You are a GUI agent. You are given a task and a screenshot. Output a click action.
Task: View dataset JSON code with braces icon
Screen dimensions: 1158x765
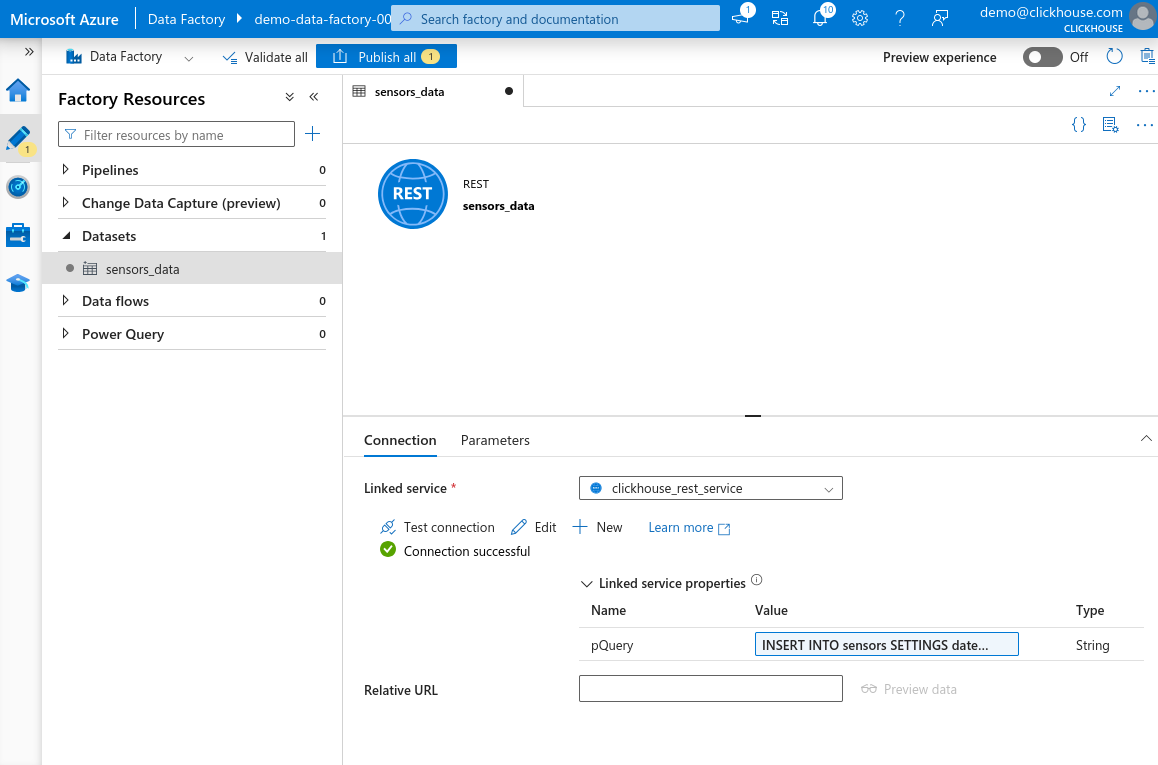[1079, 125]
